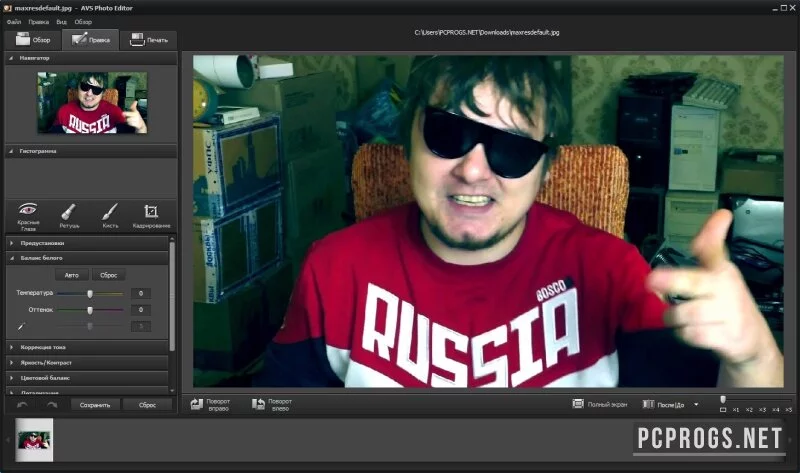800x473 pixels.
Task: Select the Кисть brush tool
Action: [110, 216]
